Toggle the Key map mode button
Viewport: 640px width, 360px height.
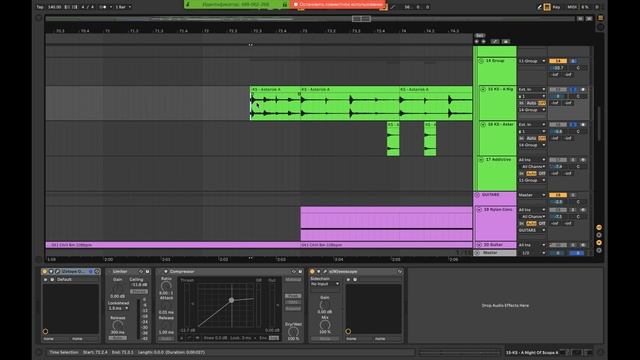[x=556, y=7]
